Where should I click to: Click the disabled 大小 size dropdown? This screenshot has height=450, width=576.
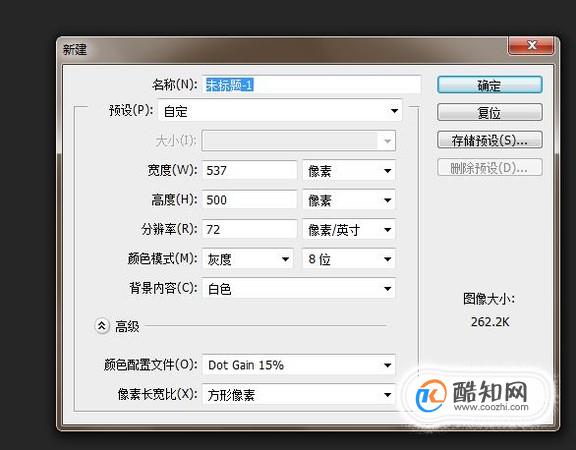click(x=299, y=141)
